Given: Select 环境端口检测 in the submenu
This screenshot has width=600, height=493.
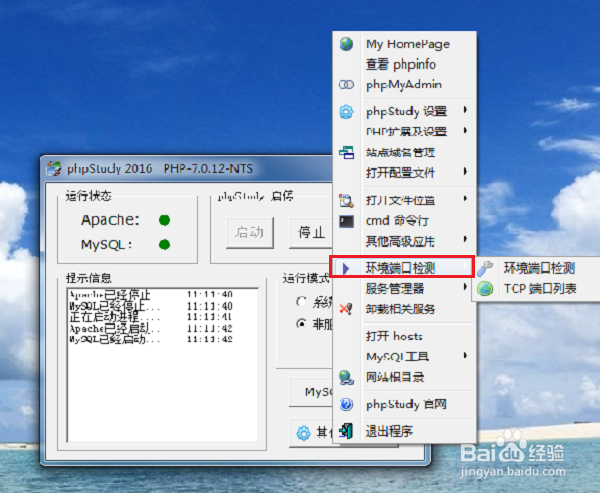Looking at the screenshot, I should (x=539, y=268).
